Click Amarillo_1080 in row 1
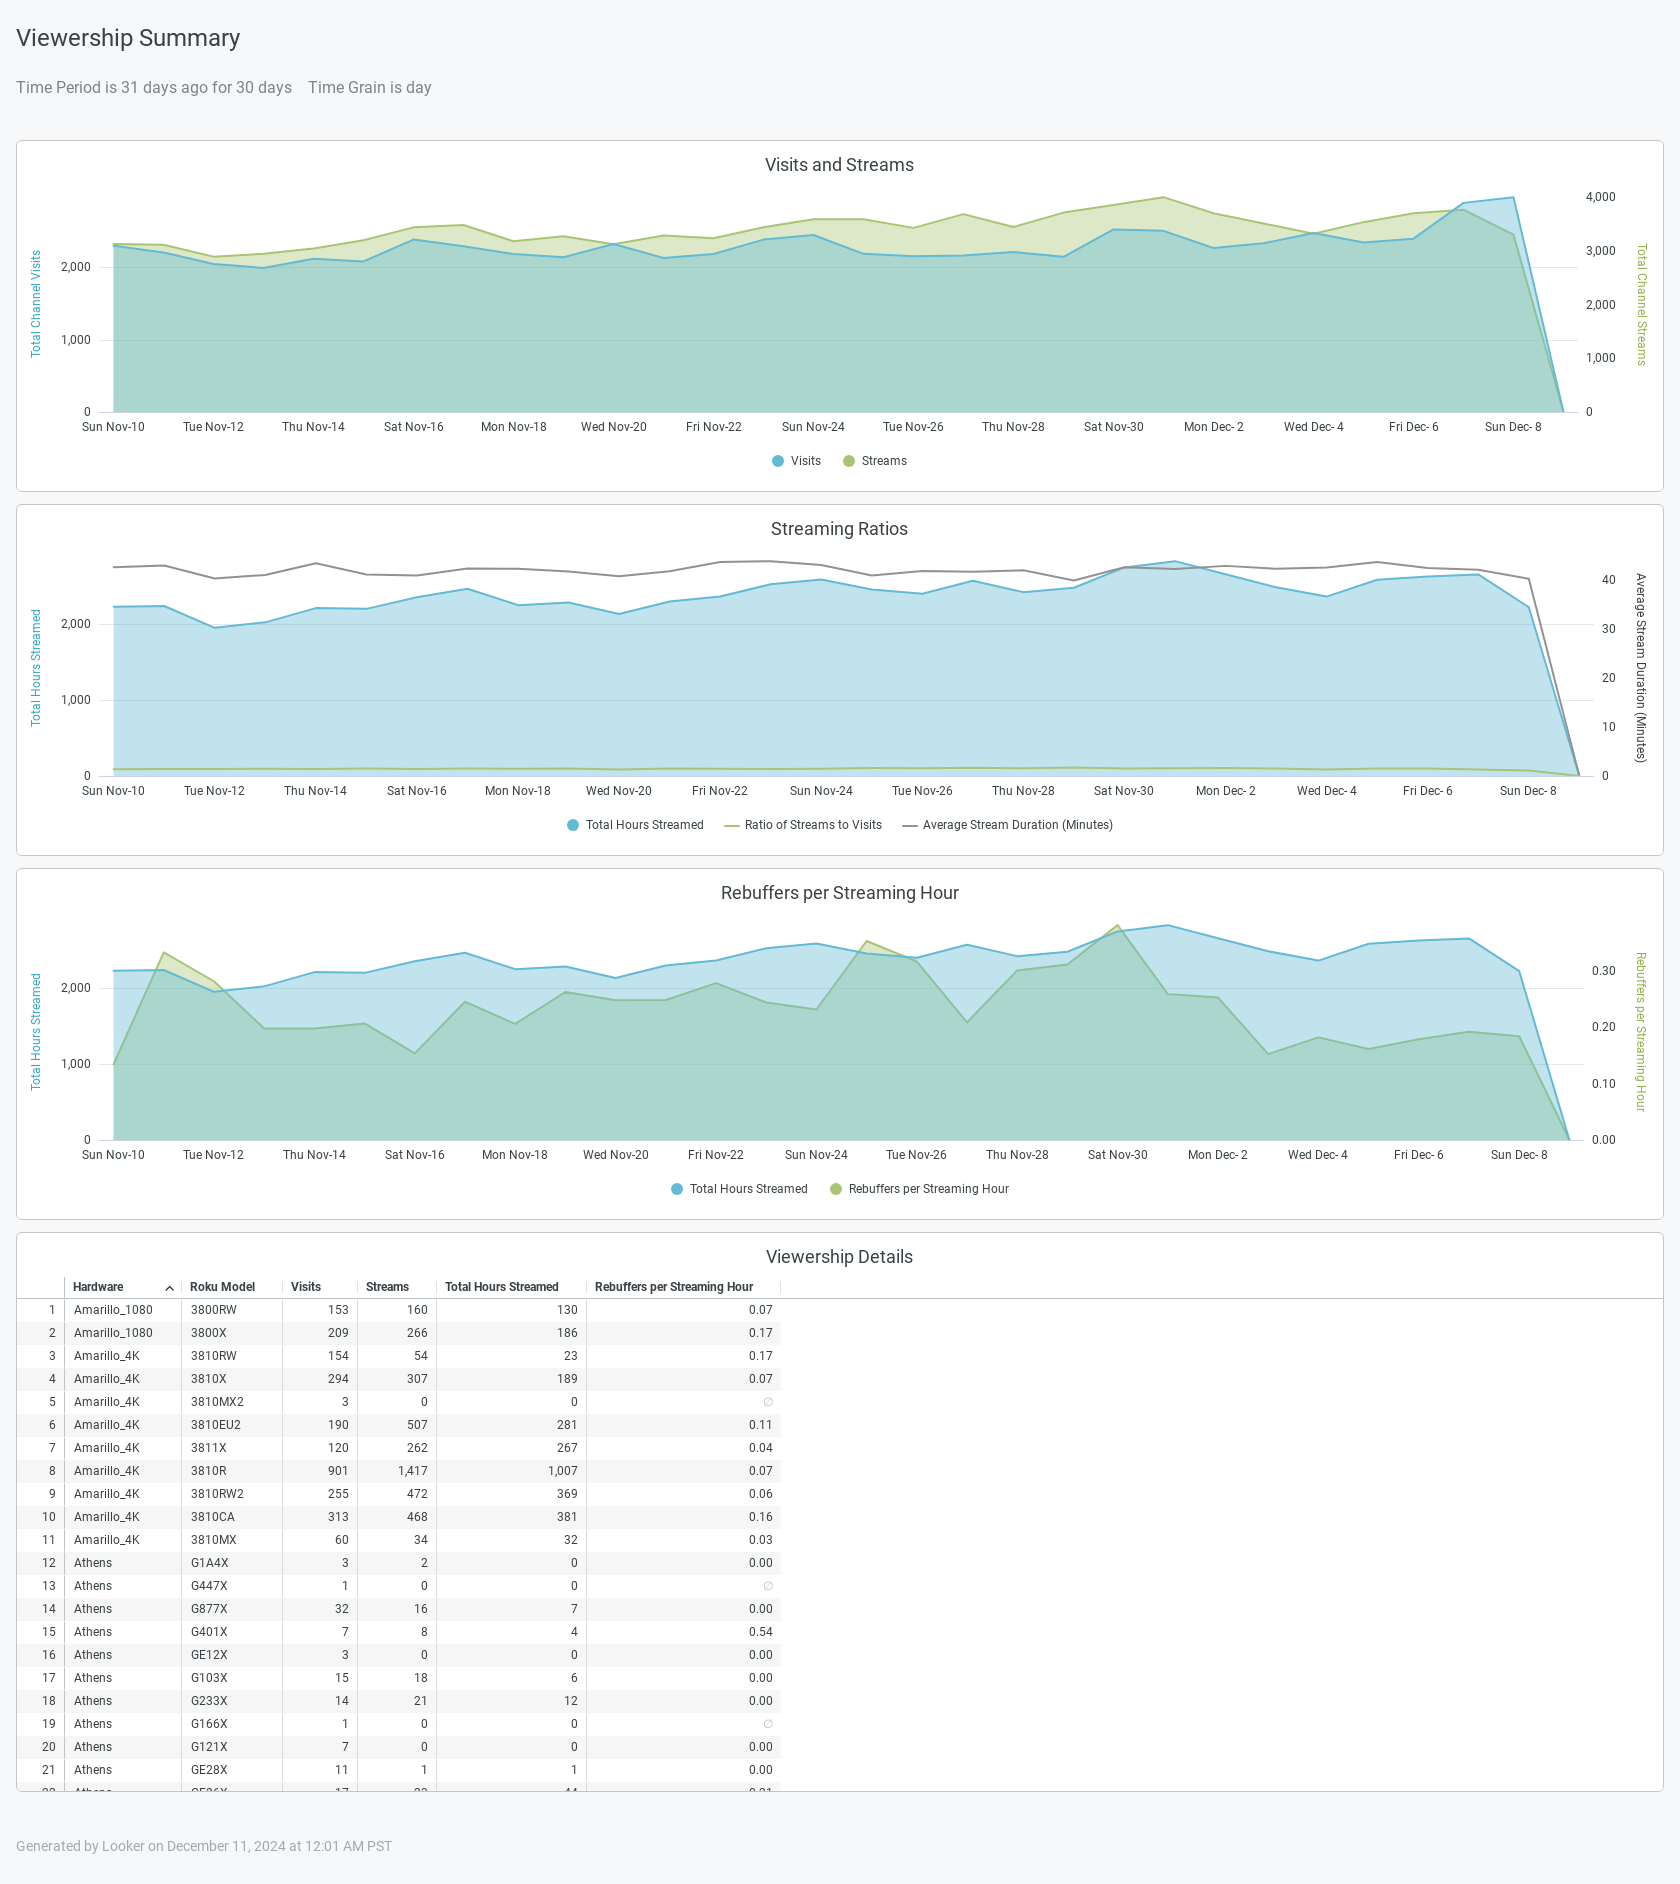The image size is (1680, 1884). pyautogui.click(x=113, y=1310)
